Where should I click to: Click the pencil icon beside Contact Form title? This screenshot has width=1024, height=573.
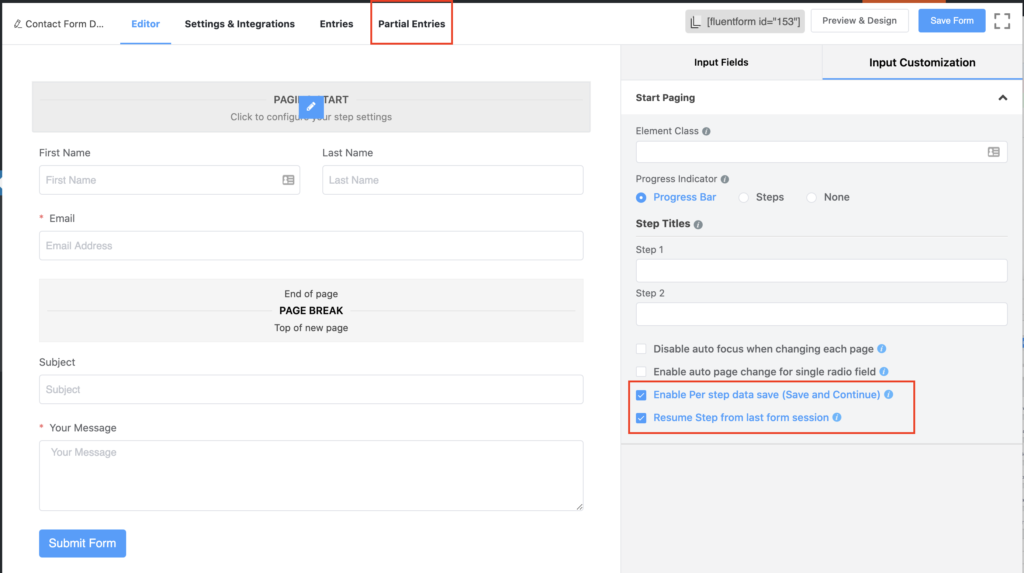coord(18,24)
